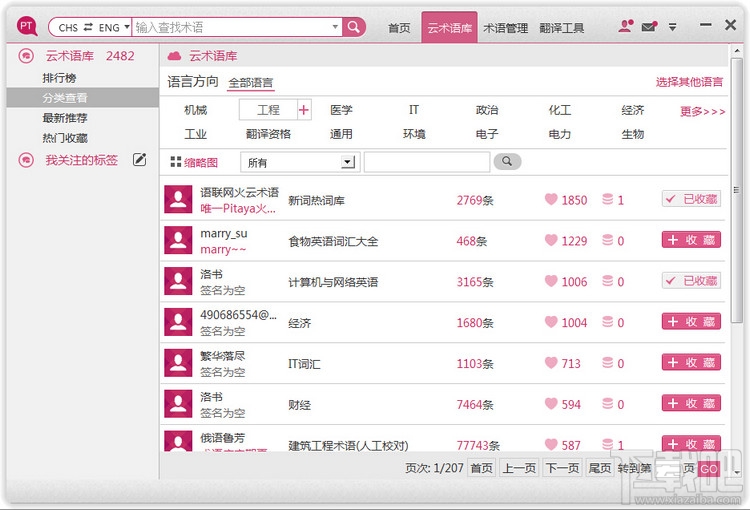The image size is (750, 510).
Task: Select 分类查看 in the sidebar
Action: (x=82, y=98)
